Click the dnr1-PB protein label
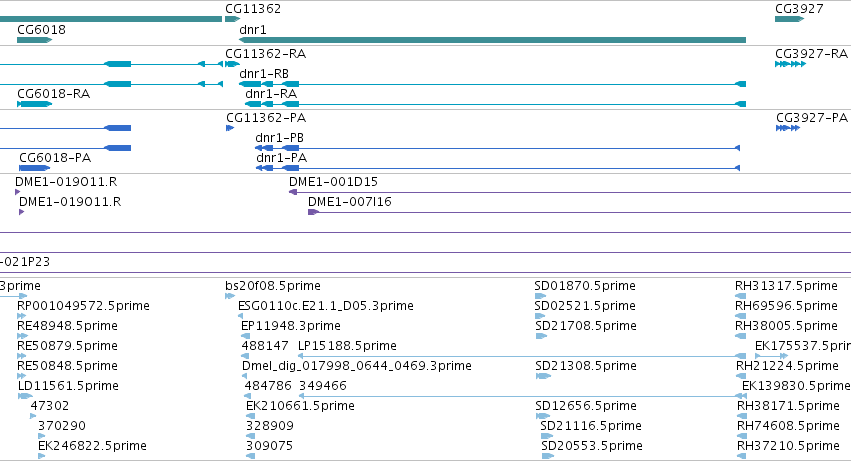Image resolution: width=851 pixels, height=461 pixels. (279, 137)
